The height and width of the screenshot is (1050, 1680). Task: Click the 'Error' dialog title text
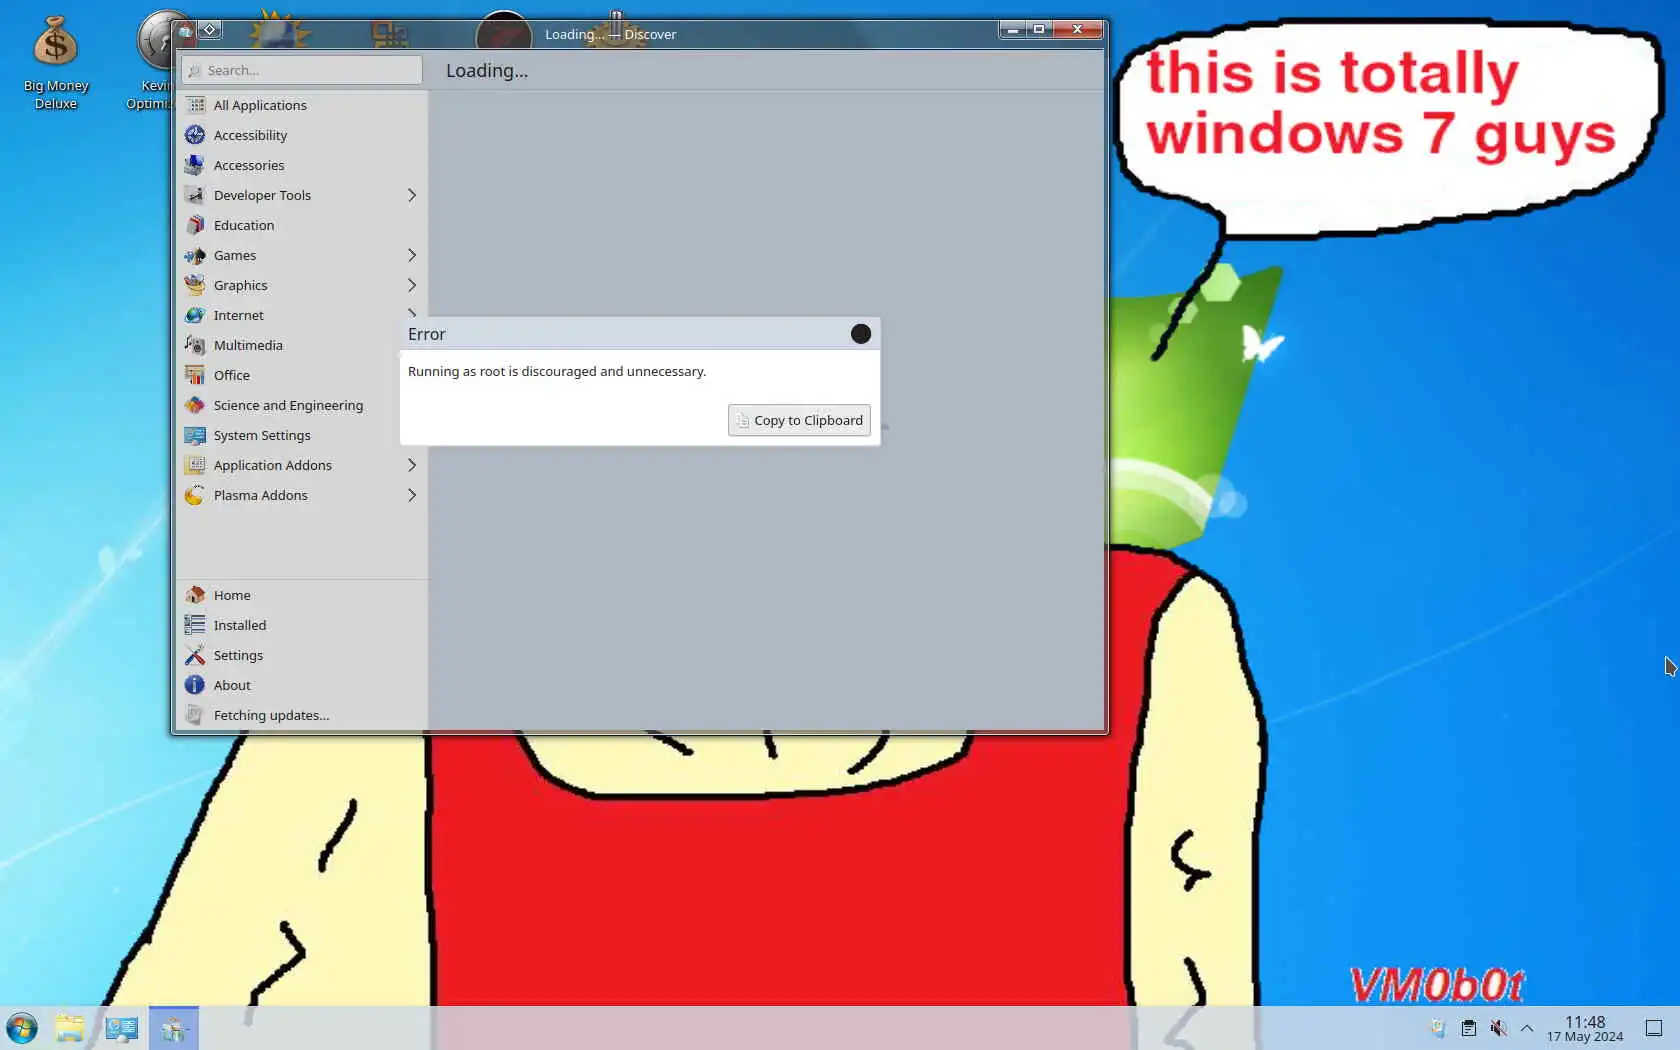tap(427, 334)
